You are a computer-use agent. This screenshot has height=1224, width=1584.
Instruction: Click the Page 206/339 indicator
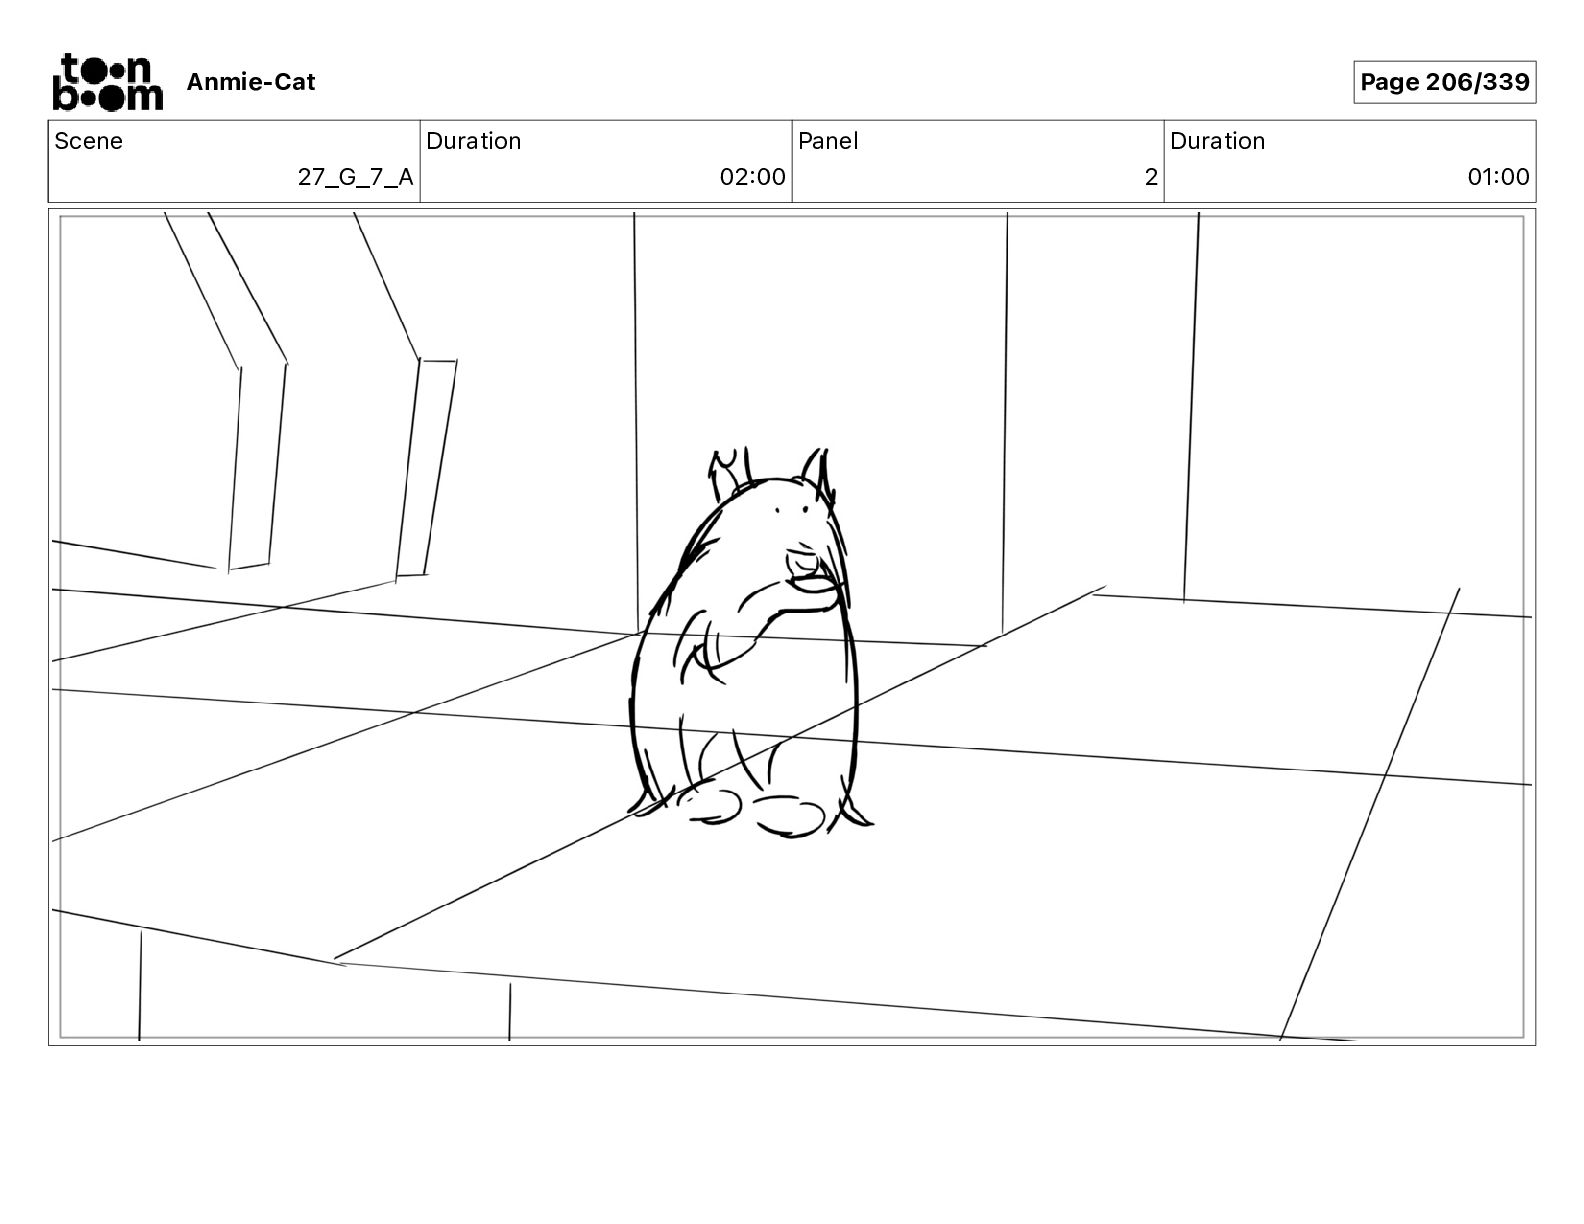(1444, 82)
